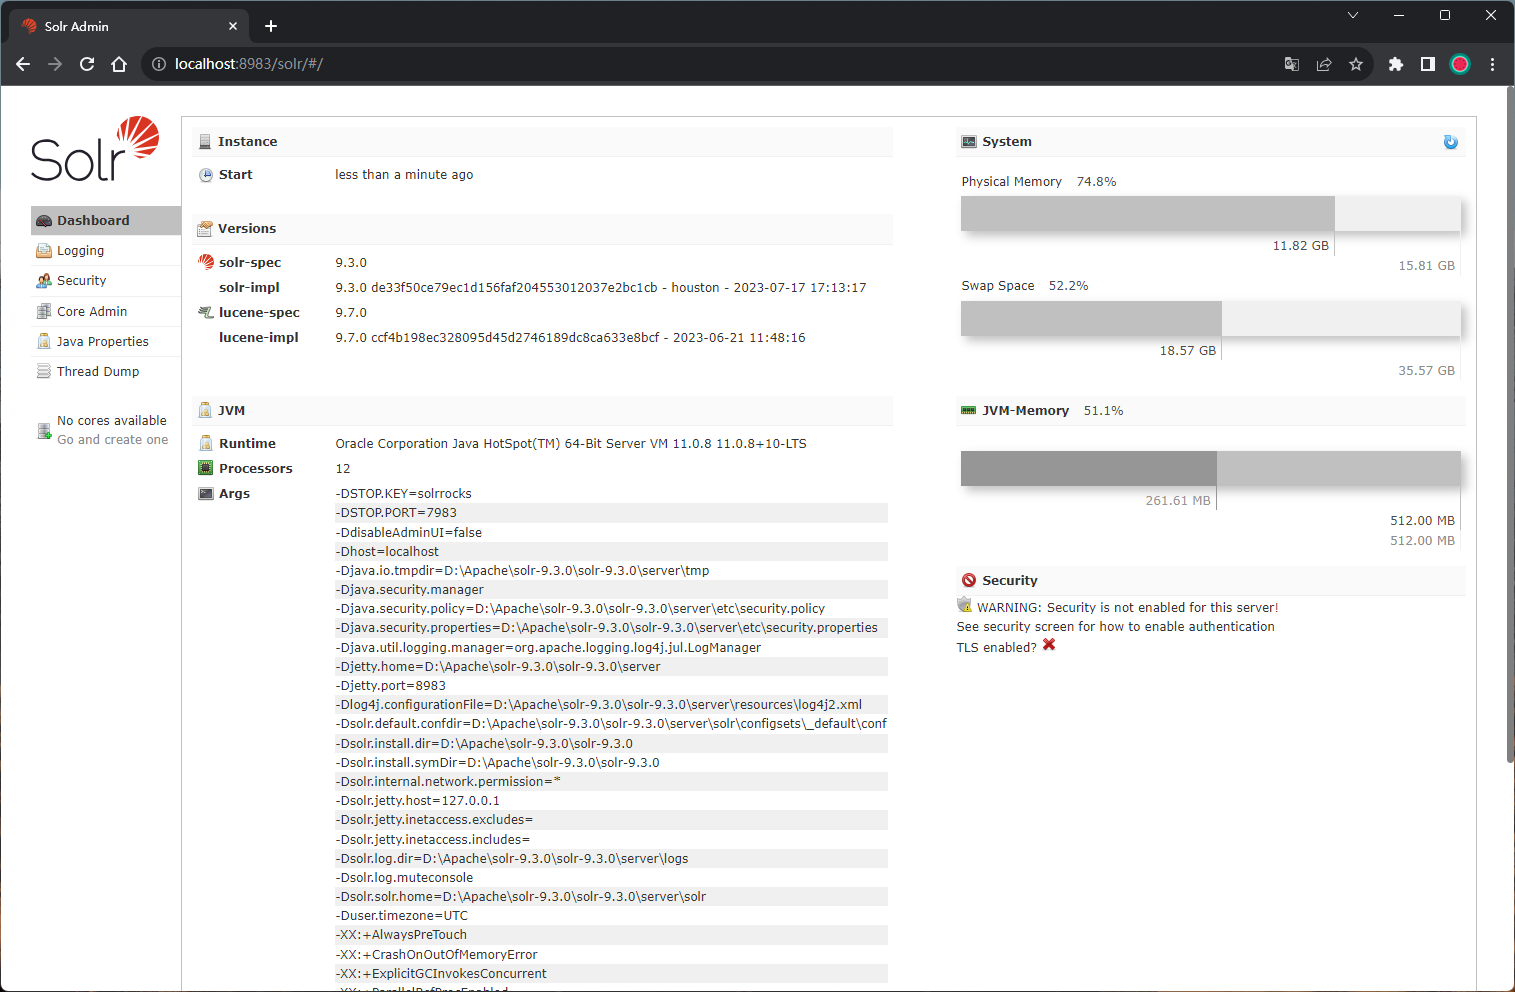The width and height of the screenshot is (1515, 992).
Task: Click the Swap Space usage bar
Action: click(x=1211, y=318)
